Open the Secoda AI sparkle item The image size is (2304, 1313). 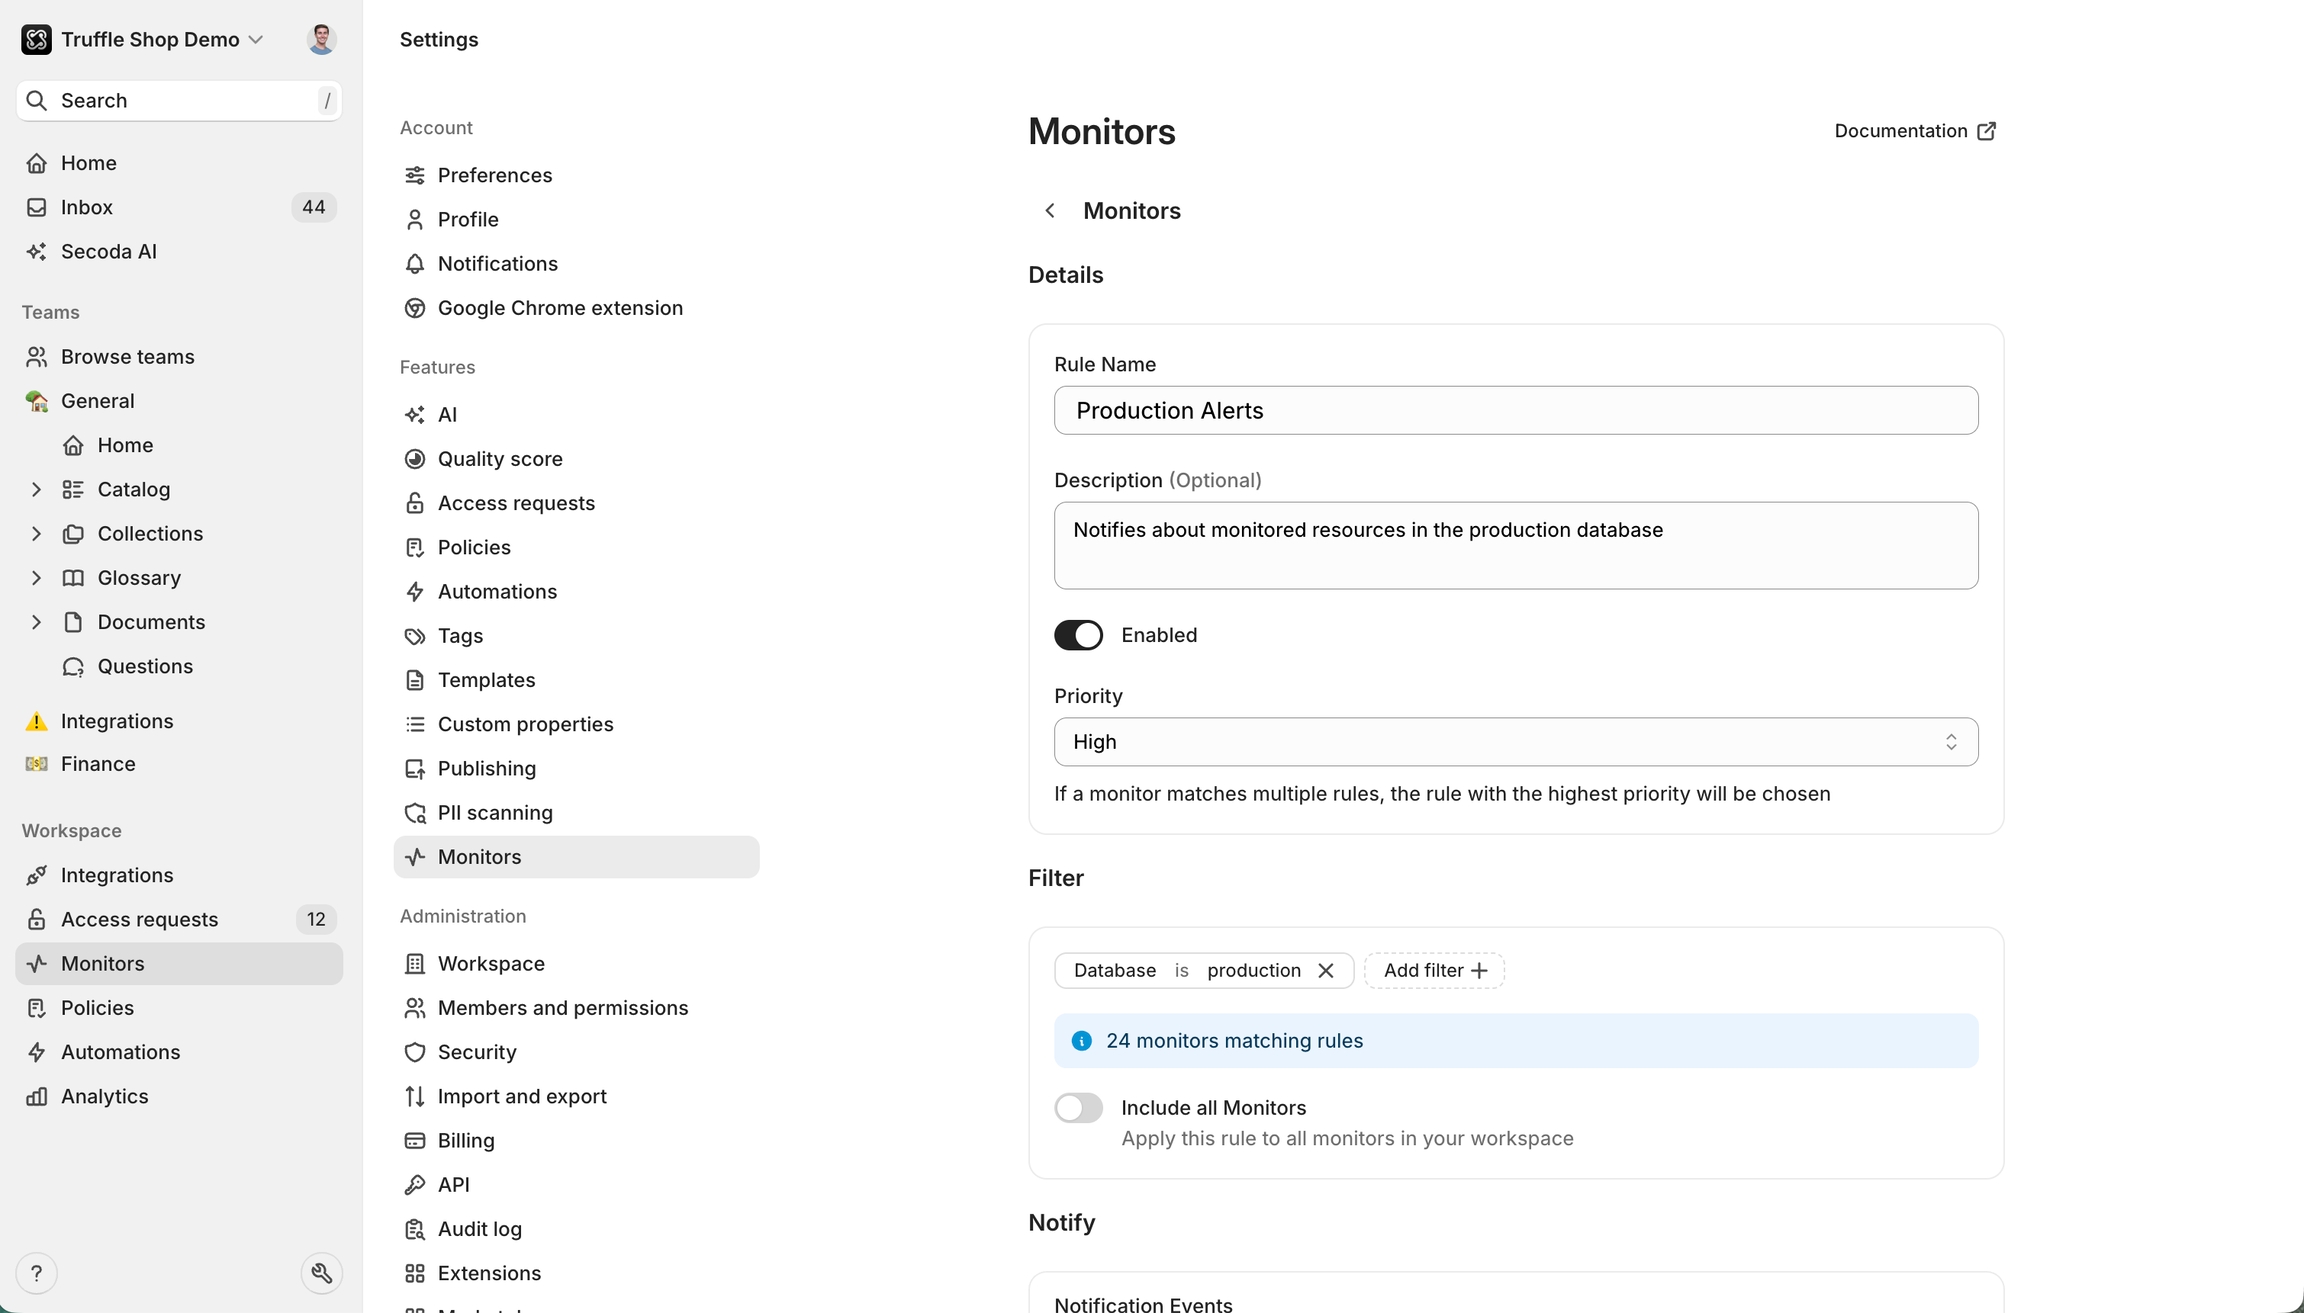tap(108, 251)
